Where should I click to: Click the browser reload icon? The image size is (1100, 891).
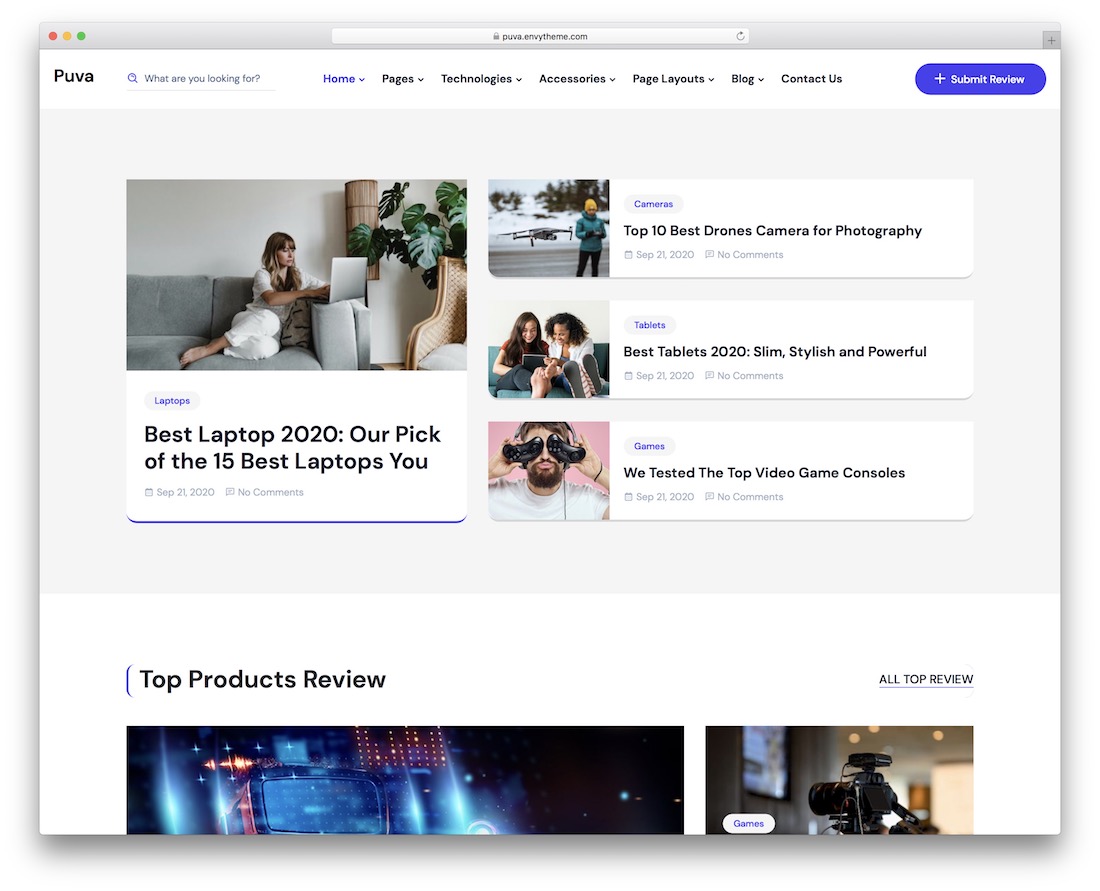pos(740,36)
